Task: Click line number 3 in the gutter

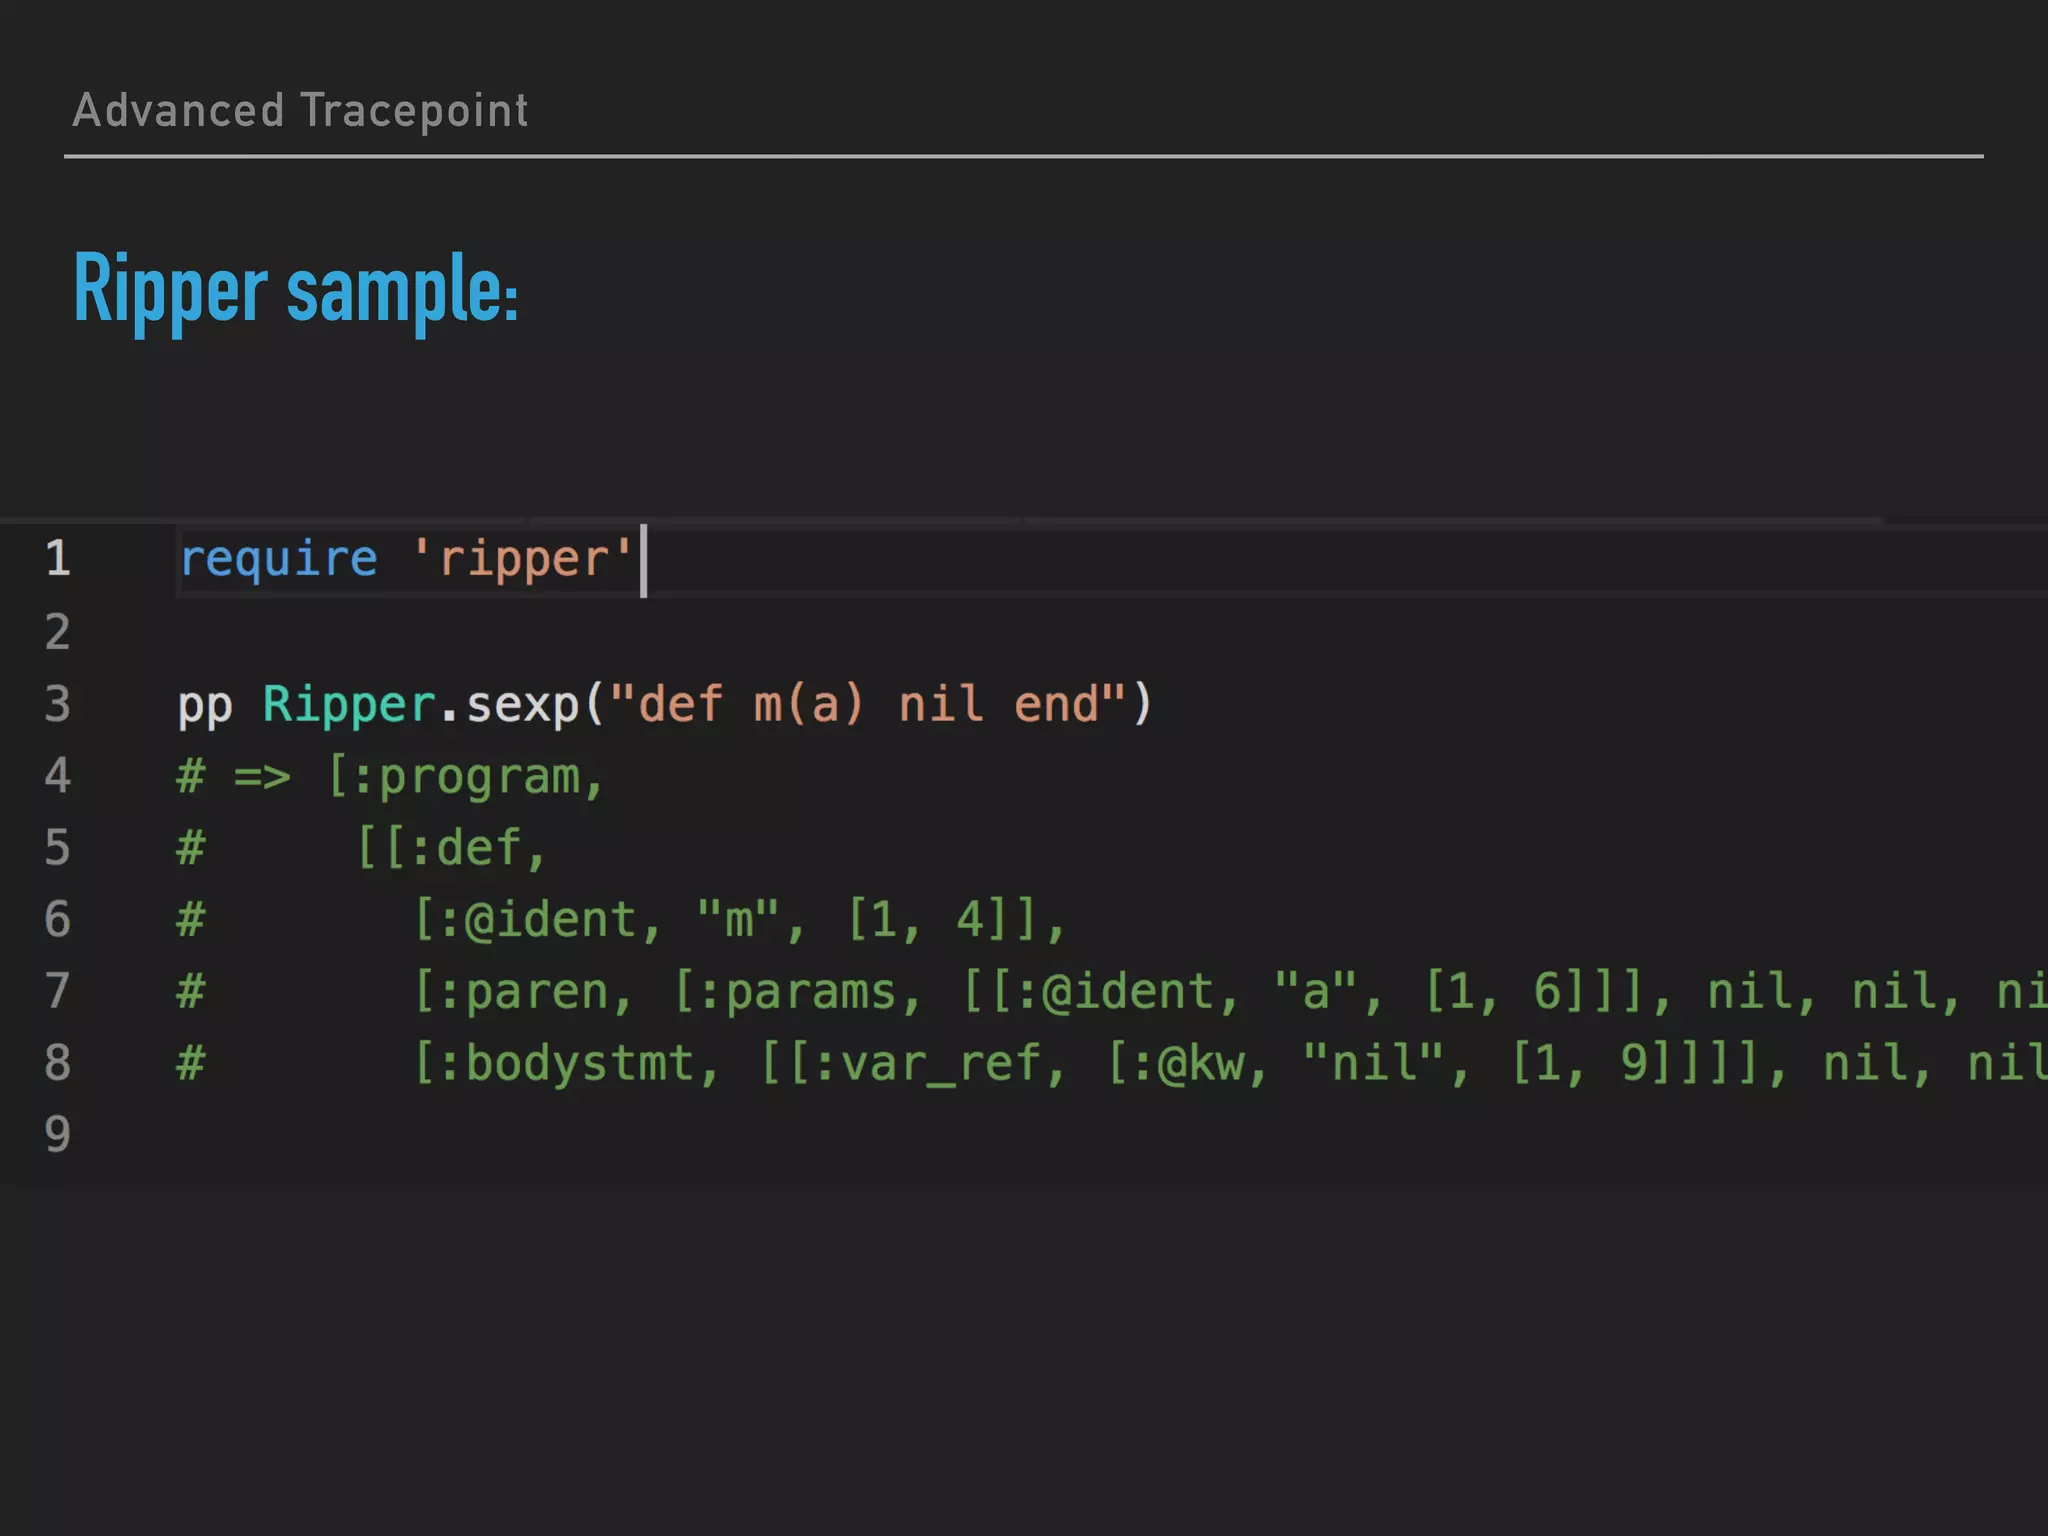Action: (58, 704)
